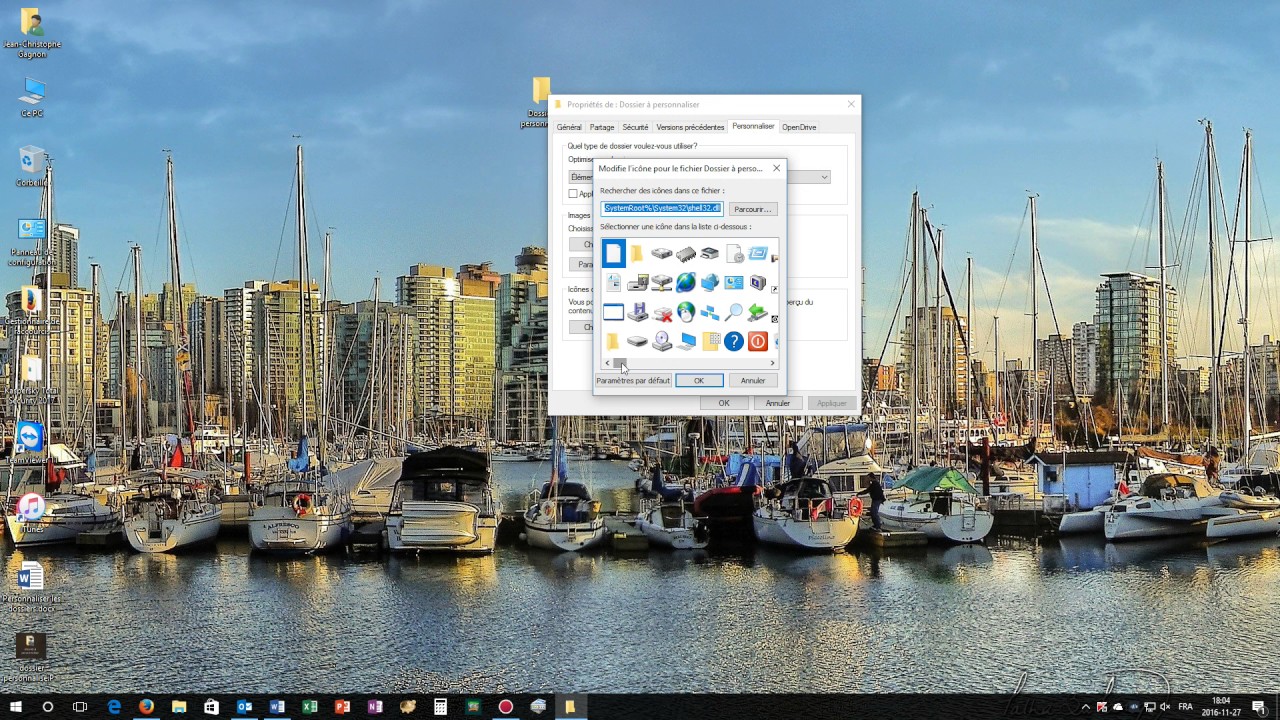Click the icon list right scroll arrow
Screen dimensions: 1280x720
tap(772, 363)
